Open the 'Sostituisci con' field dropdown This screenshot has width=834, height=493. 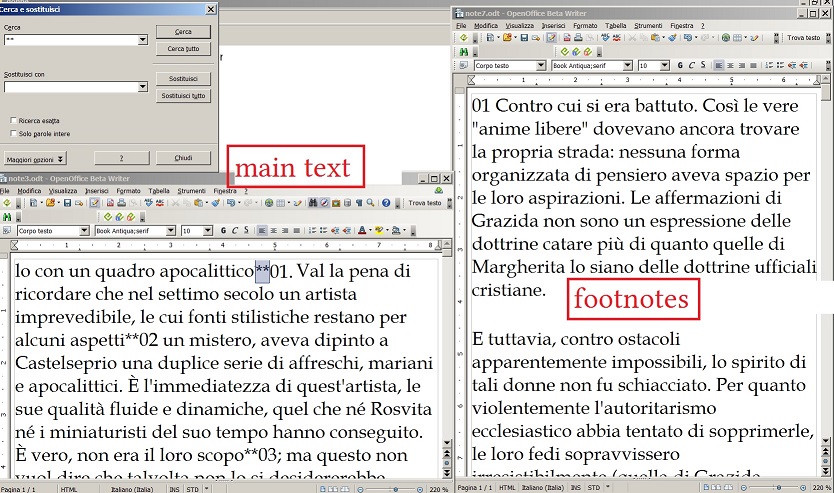click(142, 87)
